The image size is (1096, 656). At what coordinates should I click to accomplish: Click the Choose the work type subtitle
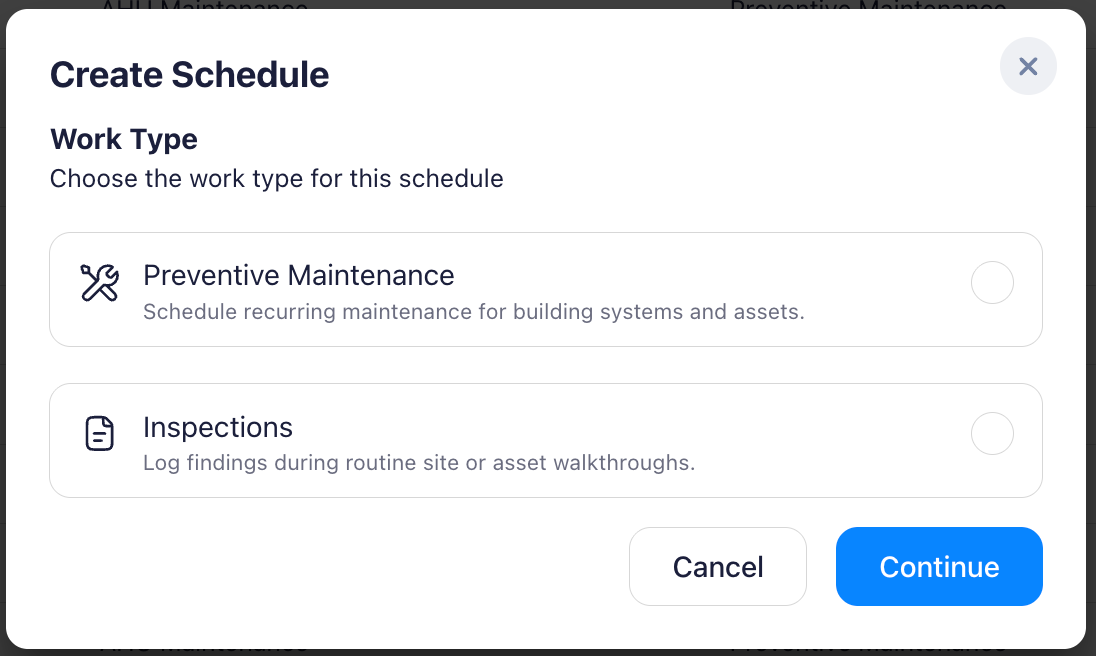pyautogui.click(x=276, y=179)
